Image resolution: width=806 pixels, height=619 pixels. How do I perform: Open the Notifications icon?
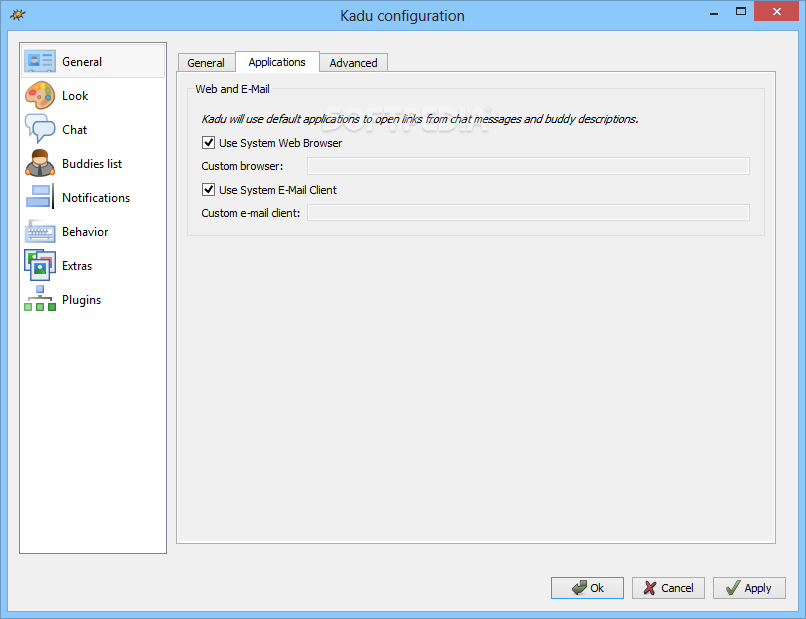pos(40,197)
